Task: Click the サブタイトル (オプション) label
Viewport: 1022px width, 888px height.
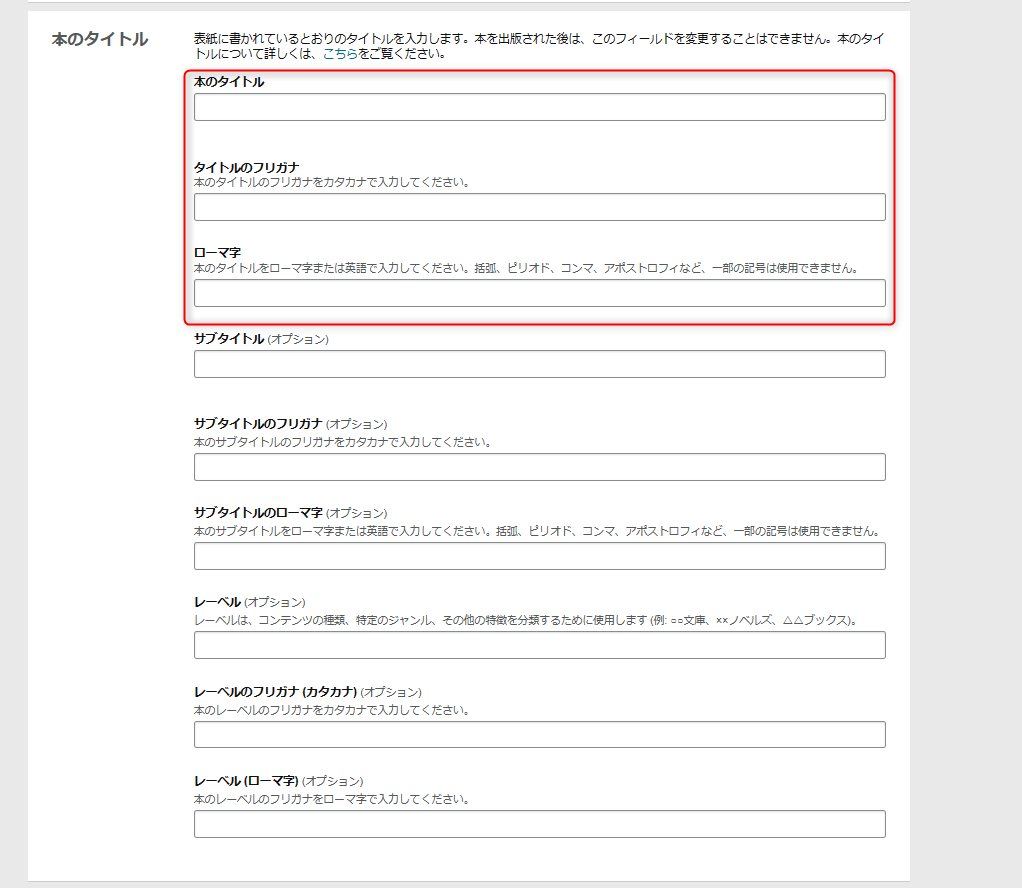Action: [261, 339]
